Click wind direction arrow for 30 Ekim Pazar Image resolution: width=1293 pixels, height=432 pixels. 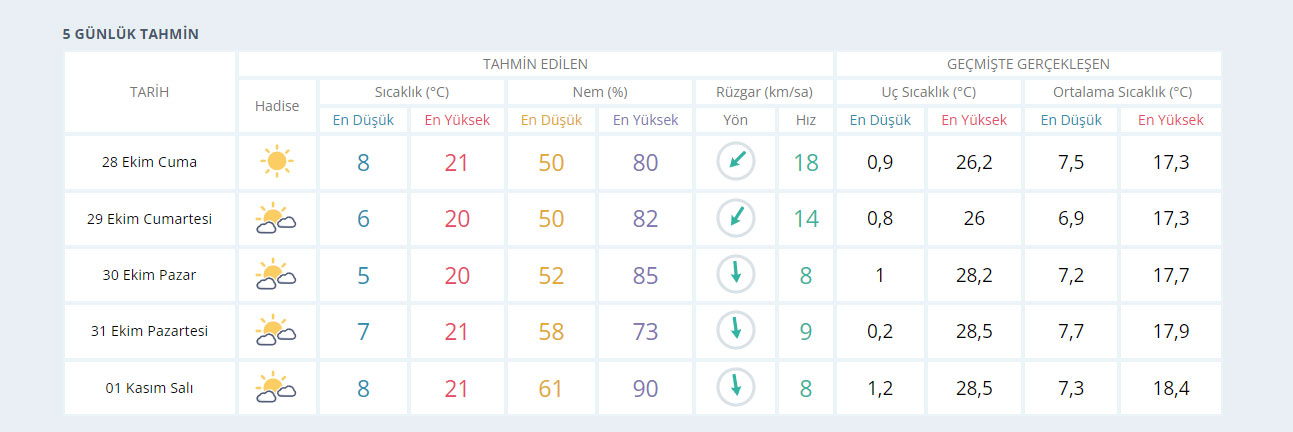click(736, 274)
